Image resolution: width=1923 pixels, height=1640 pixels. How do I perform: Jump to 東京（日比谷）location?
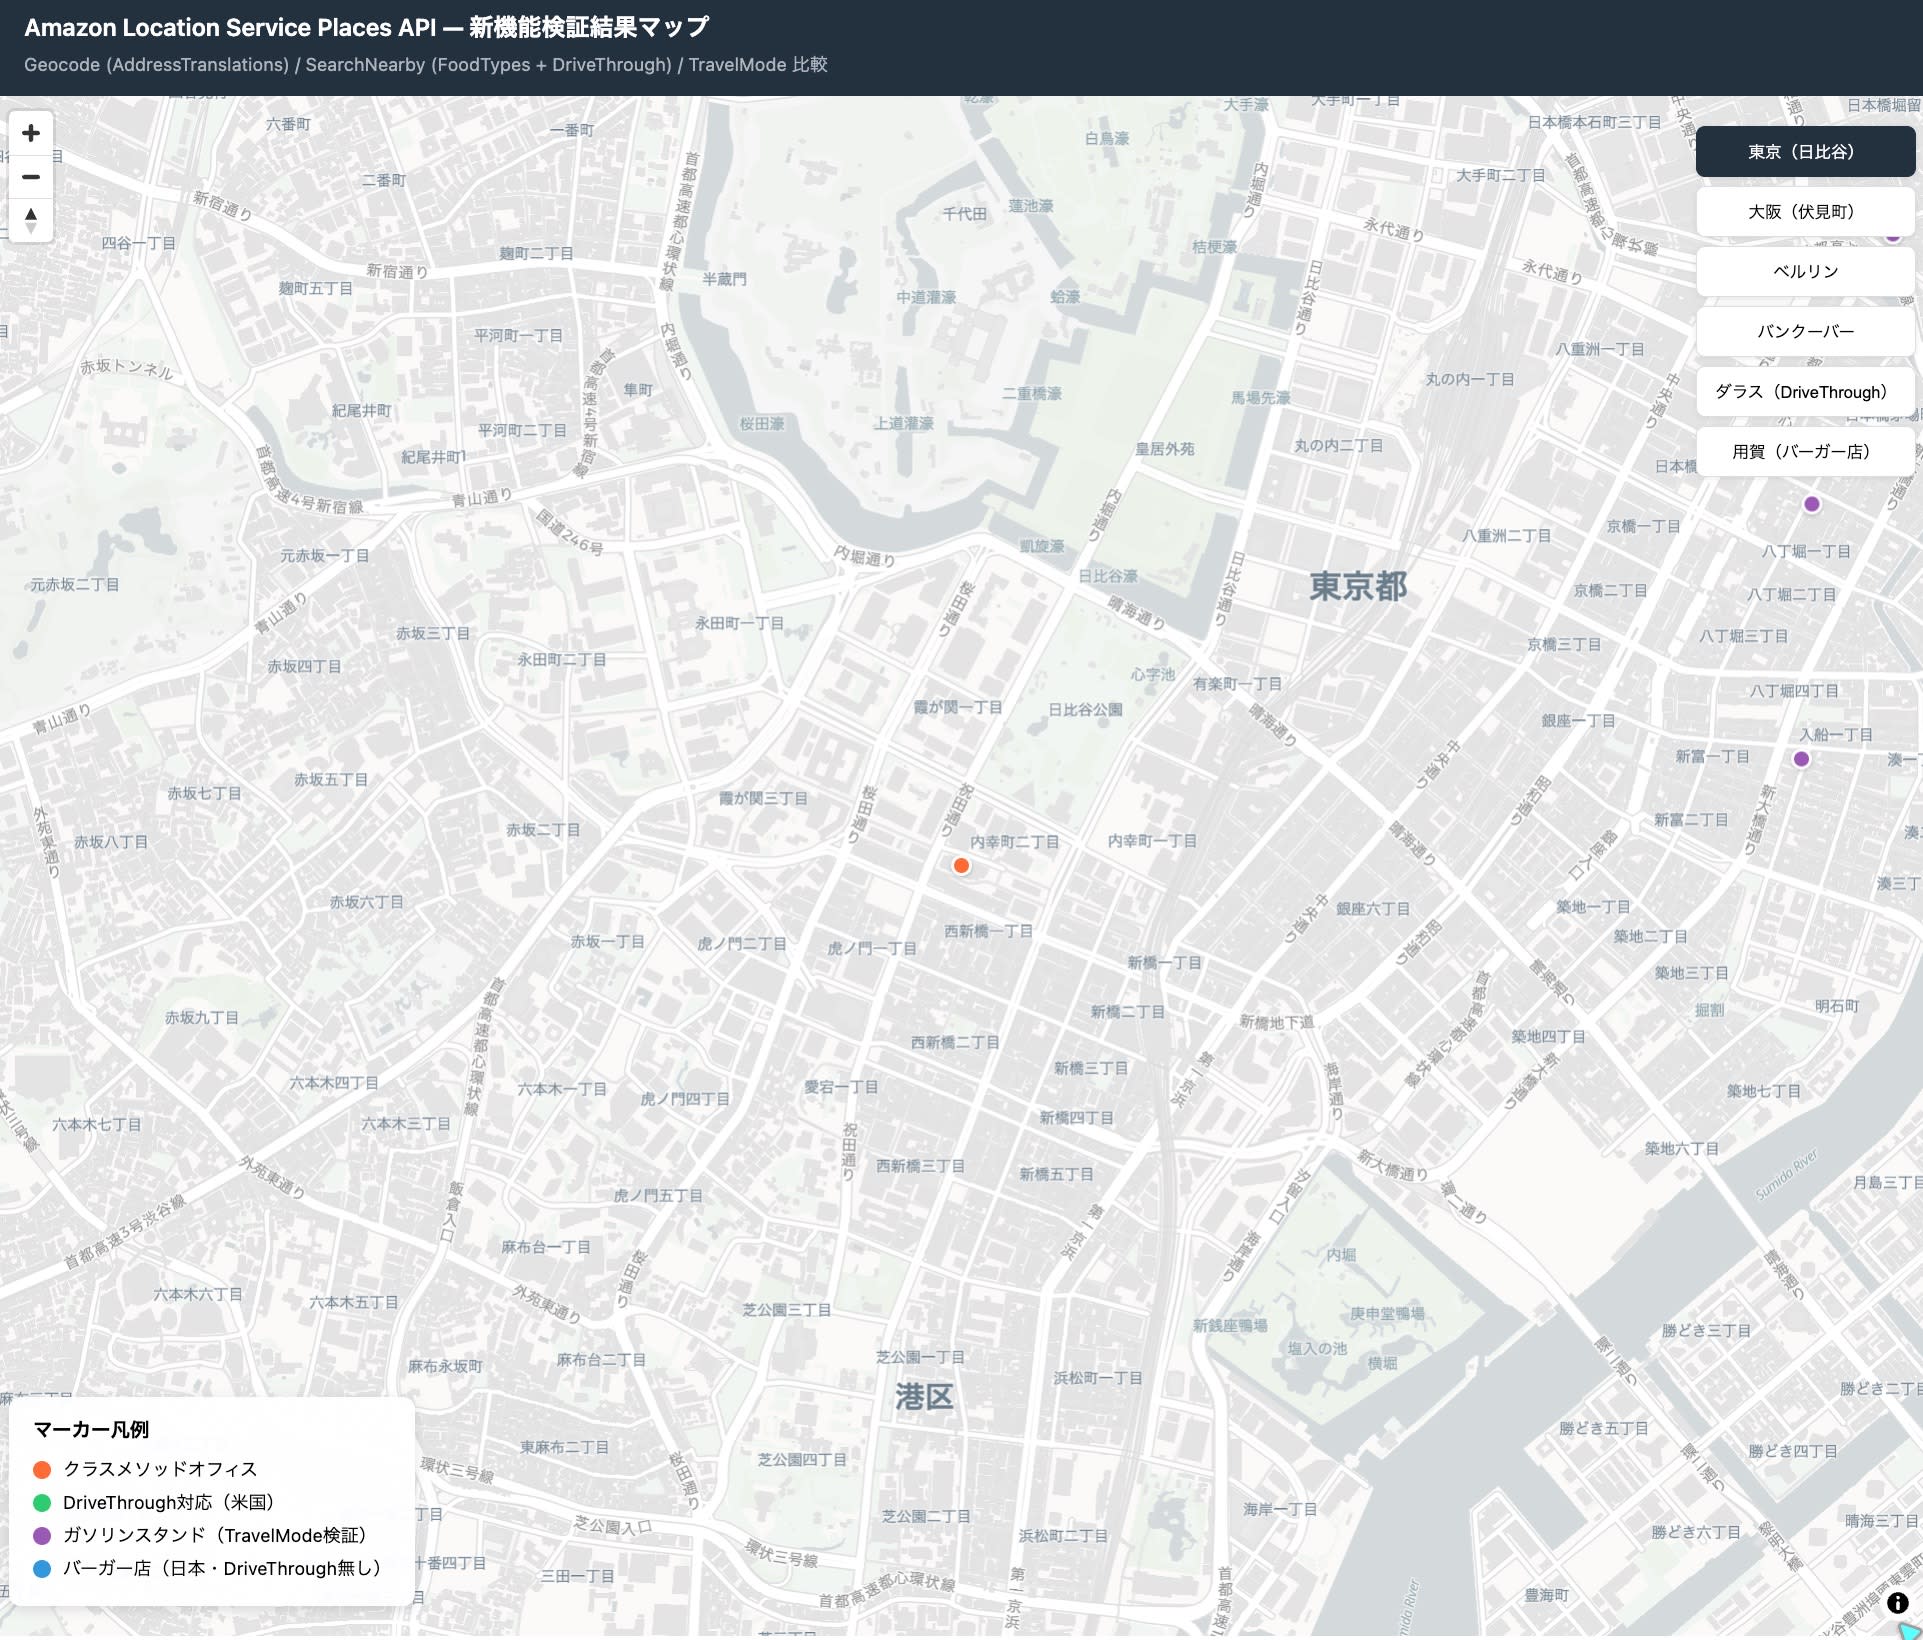(1805, 152)
